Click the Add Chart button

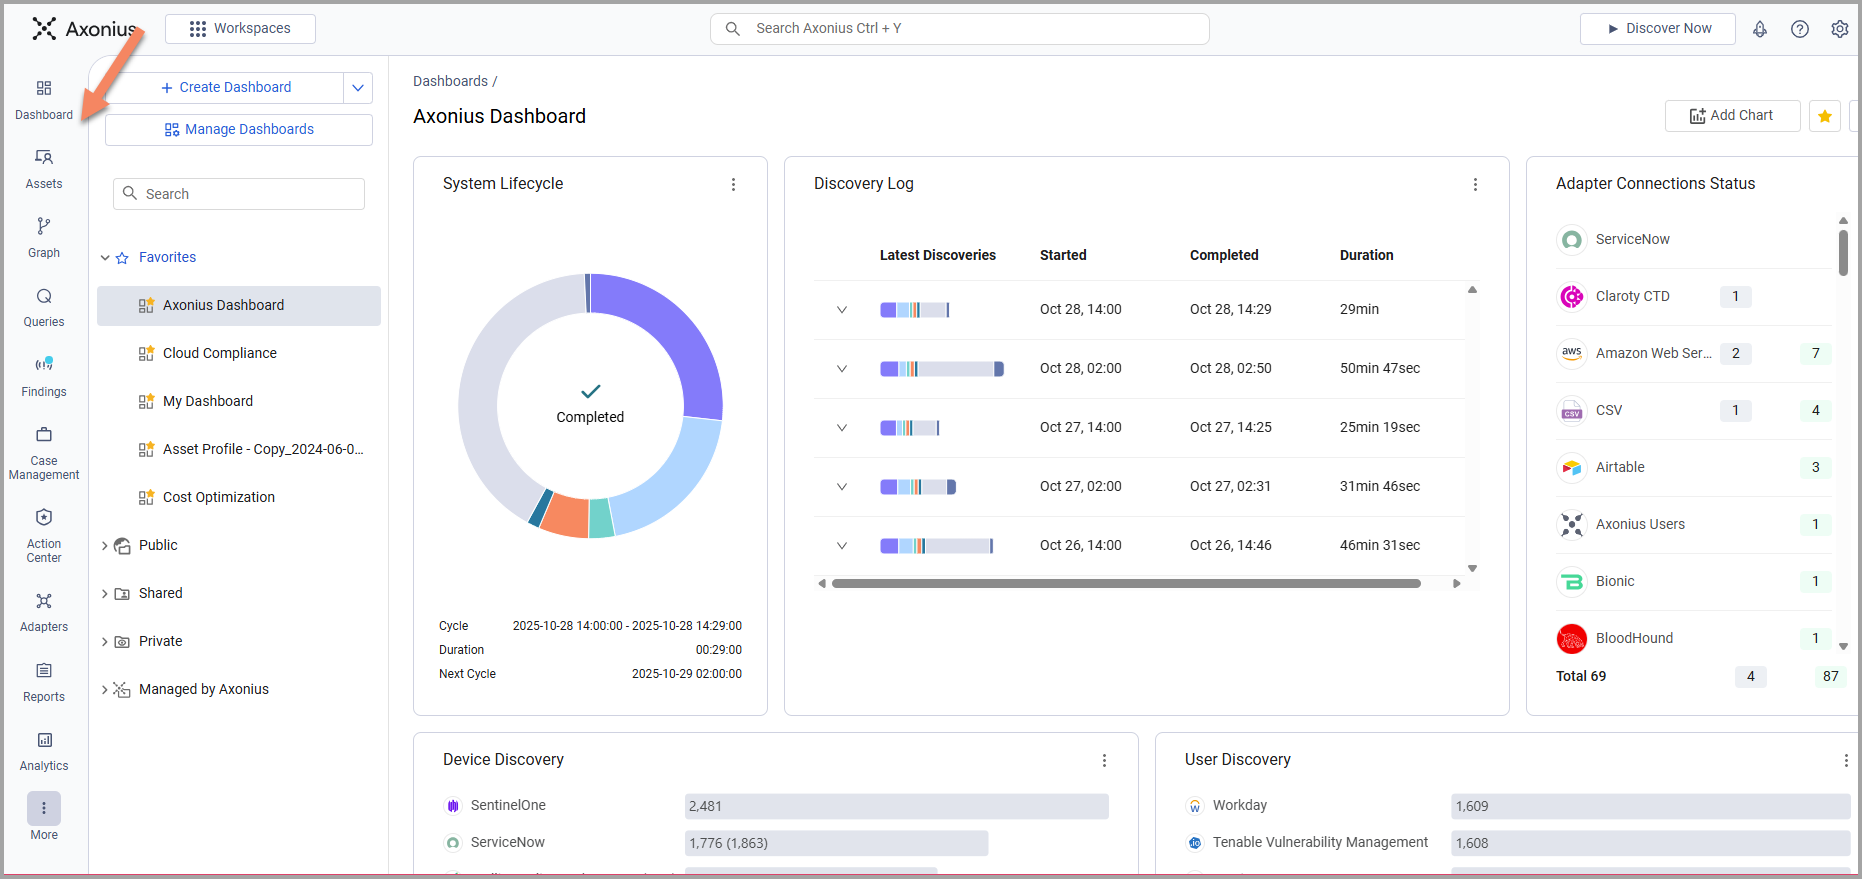[1732, 116]
